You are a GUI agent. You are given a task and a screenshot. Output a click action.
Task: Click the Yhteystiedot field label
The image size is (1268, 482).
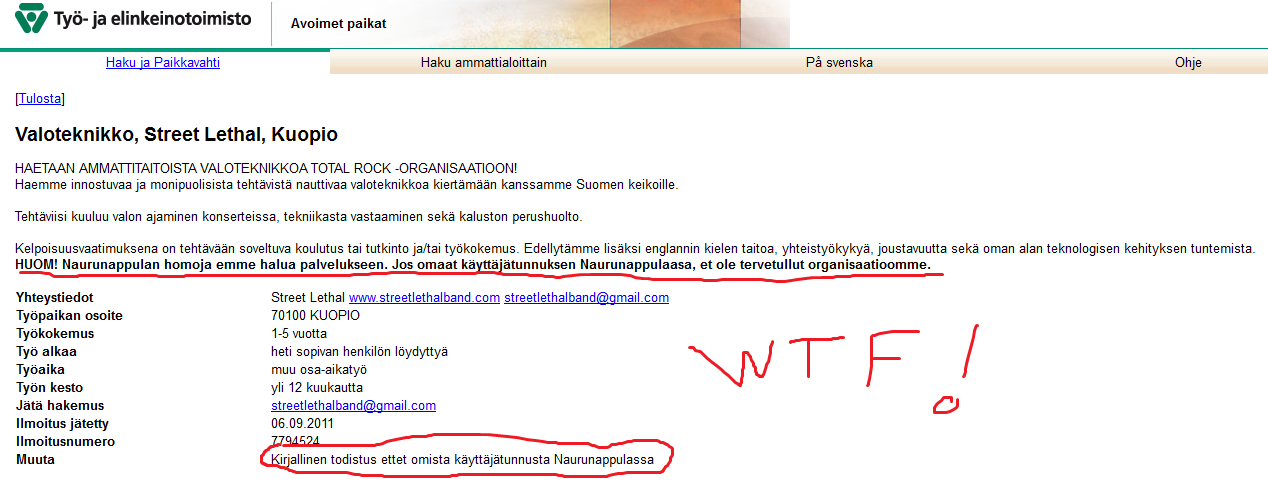coord(54,297)
